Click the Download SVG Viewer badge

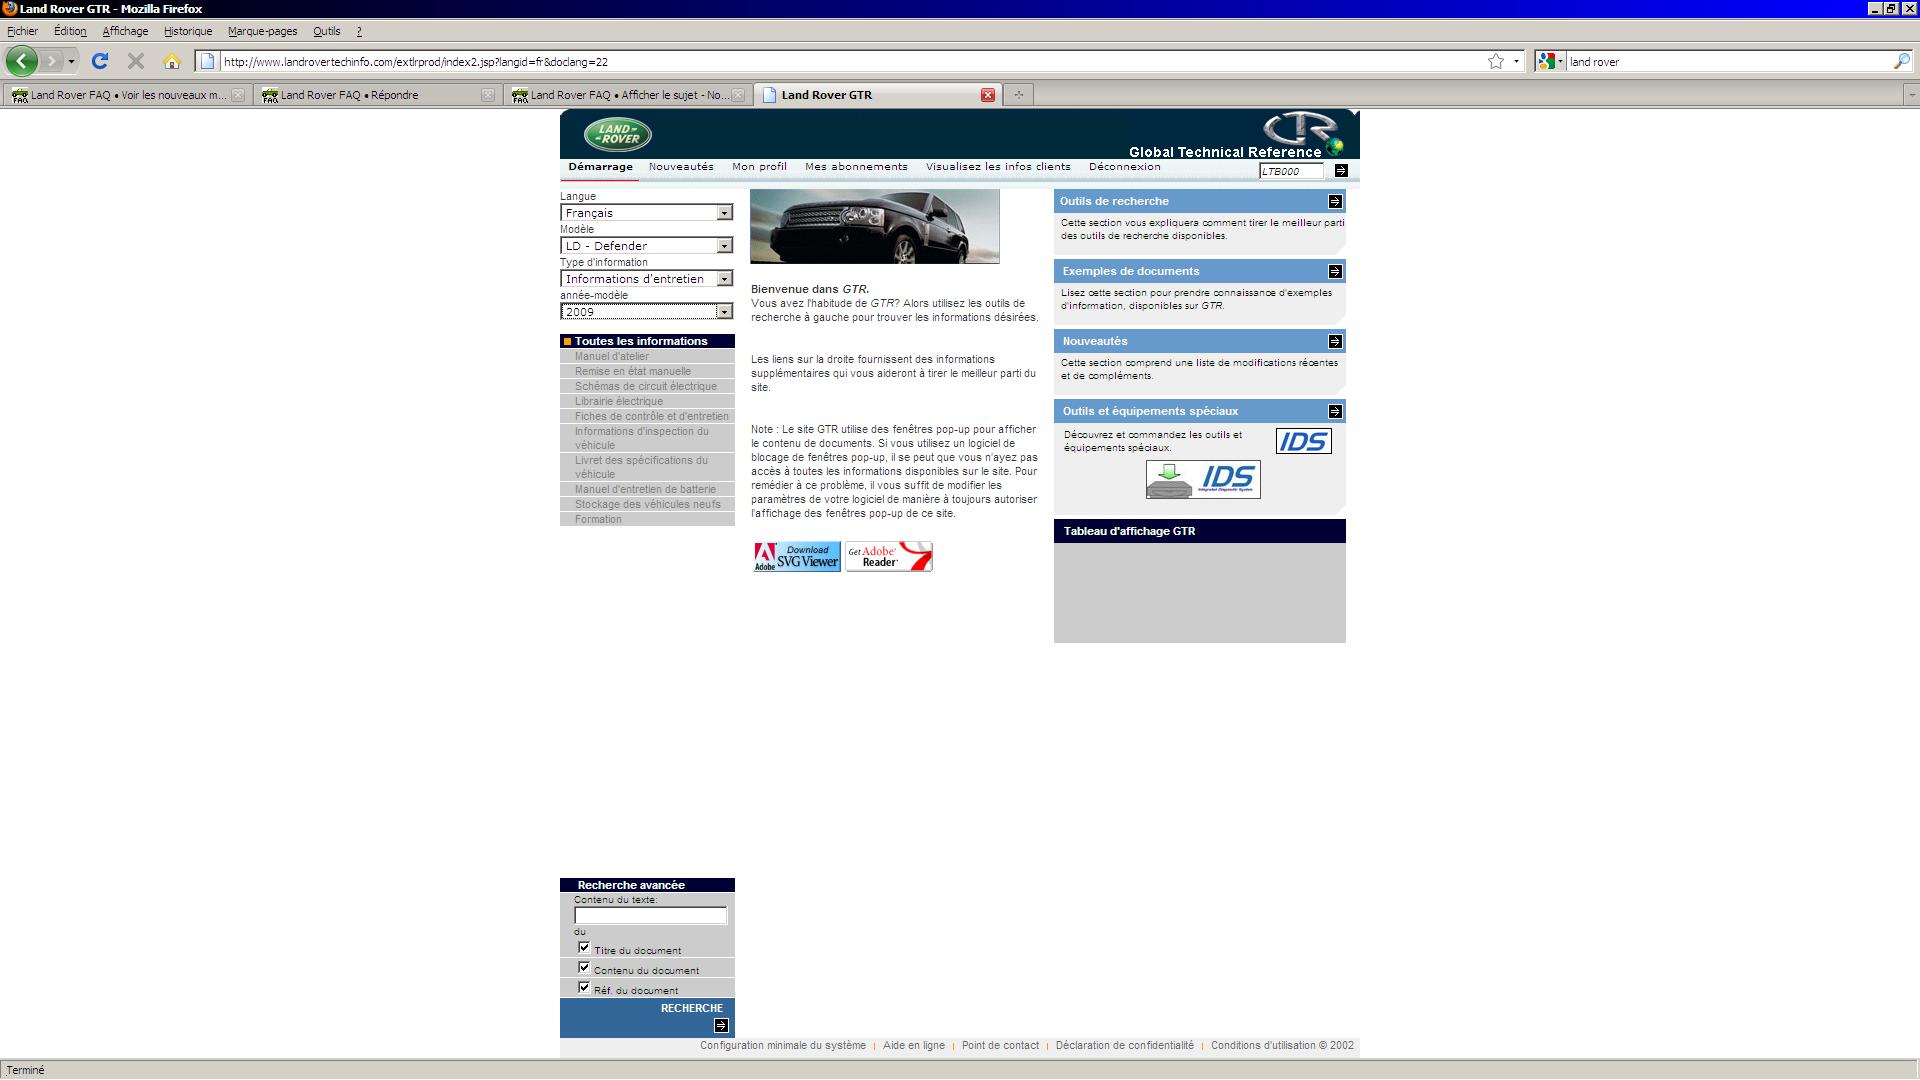click(x=797, y=557)
